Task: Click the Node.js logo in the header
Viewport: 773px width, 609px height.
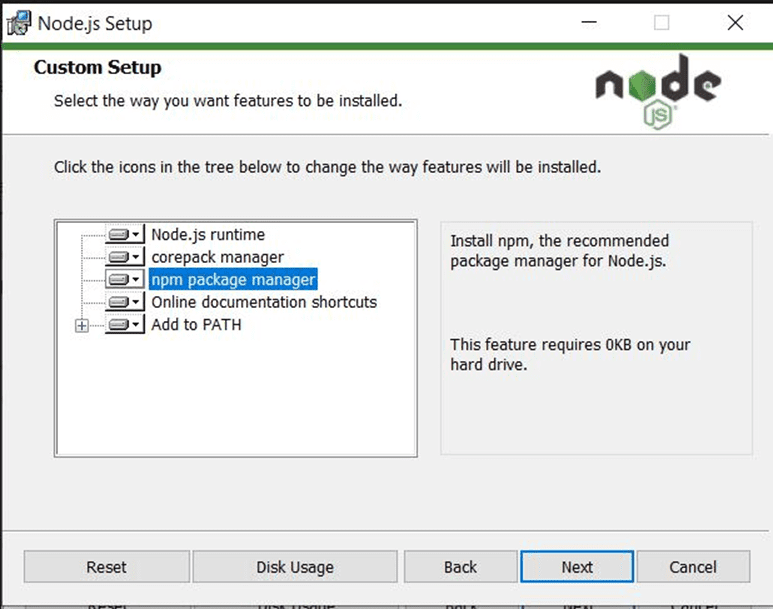Action: [x=656, y=91]
